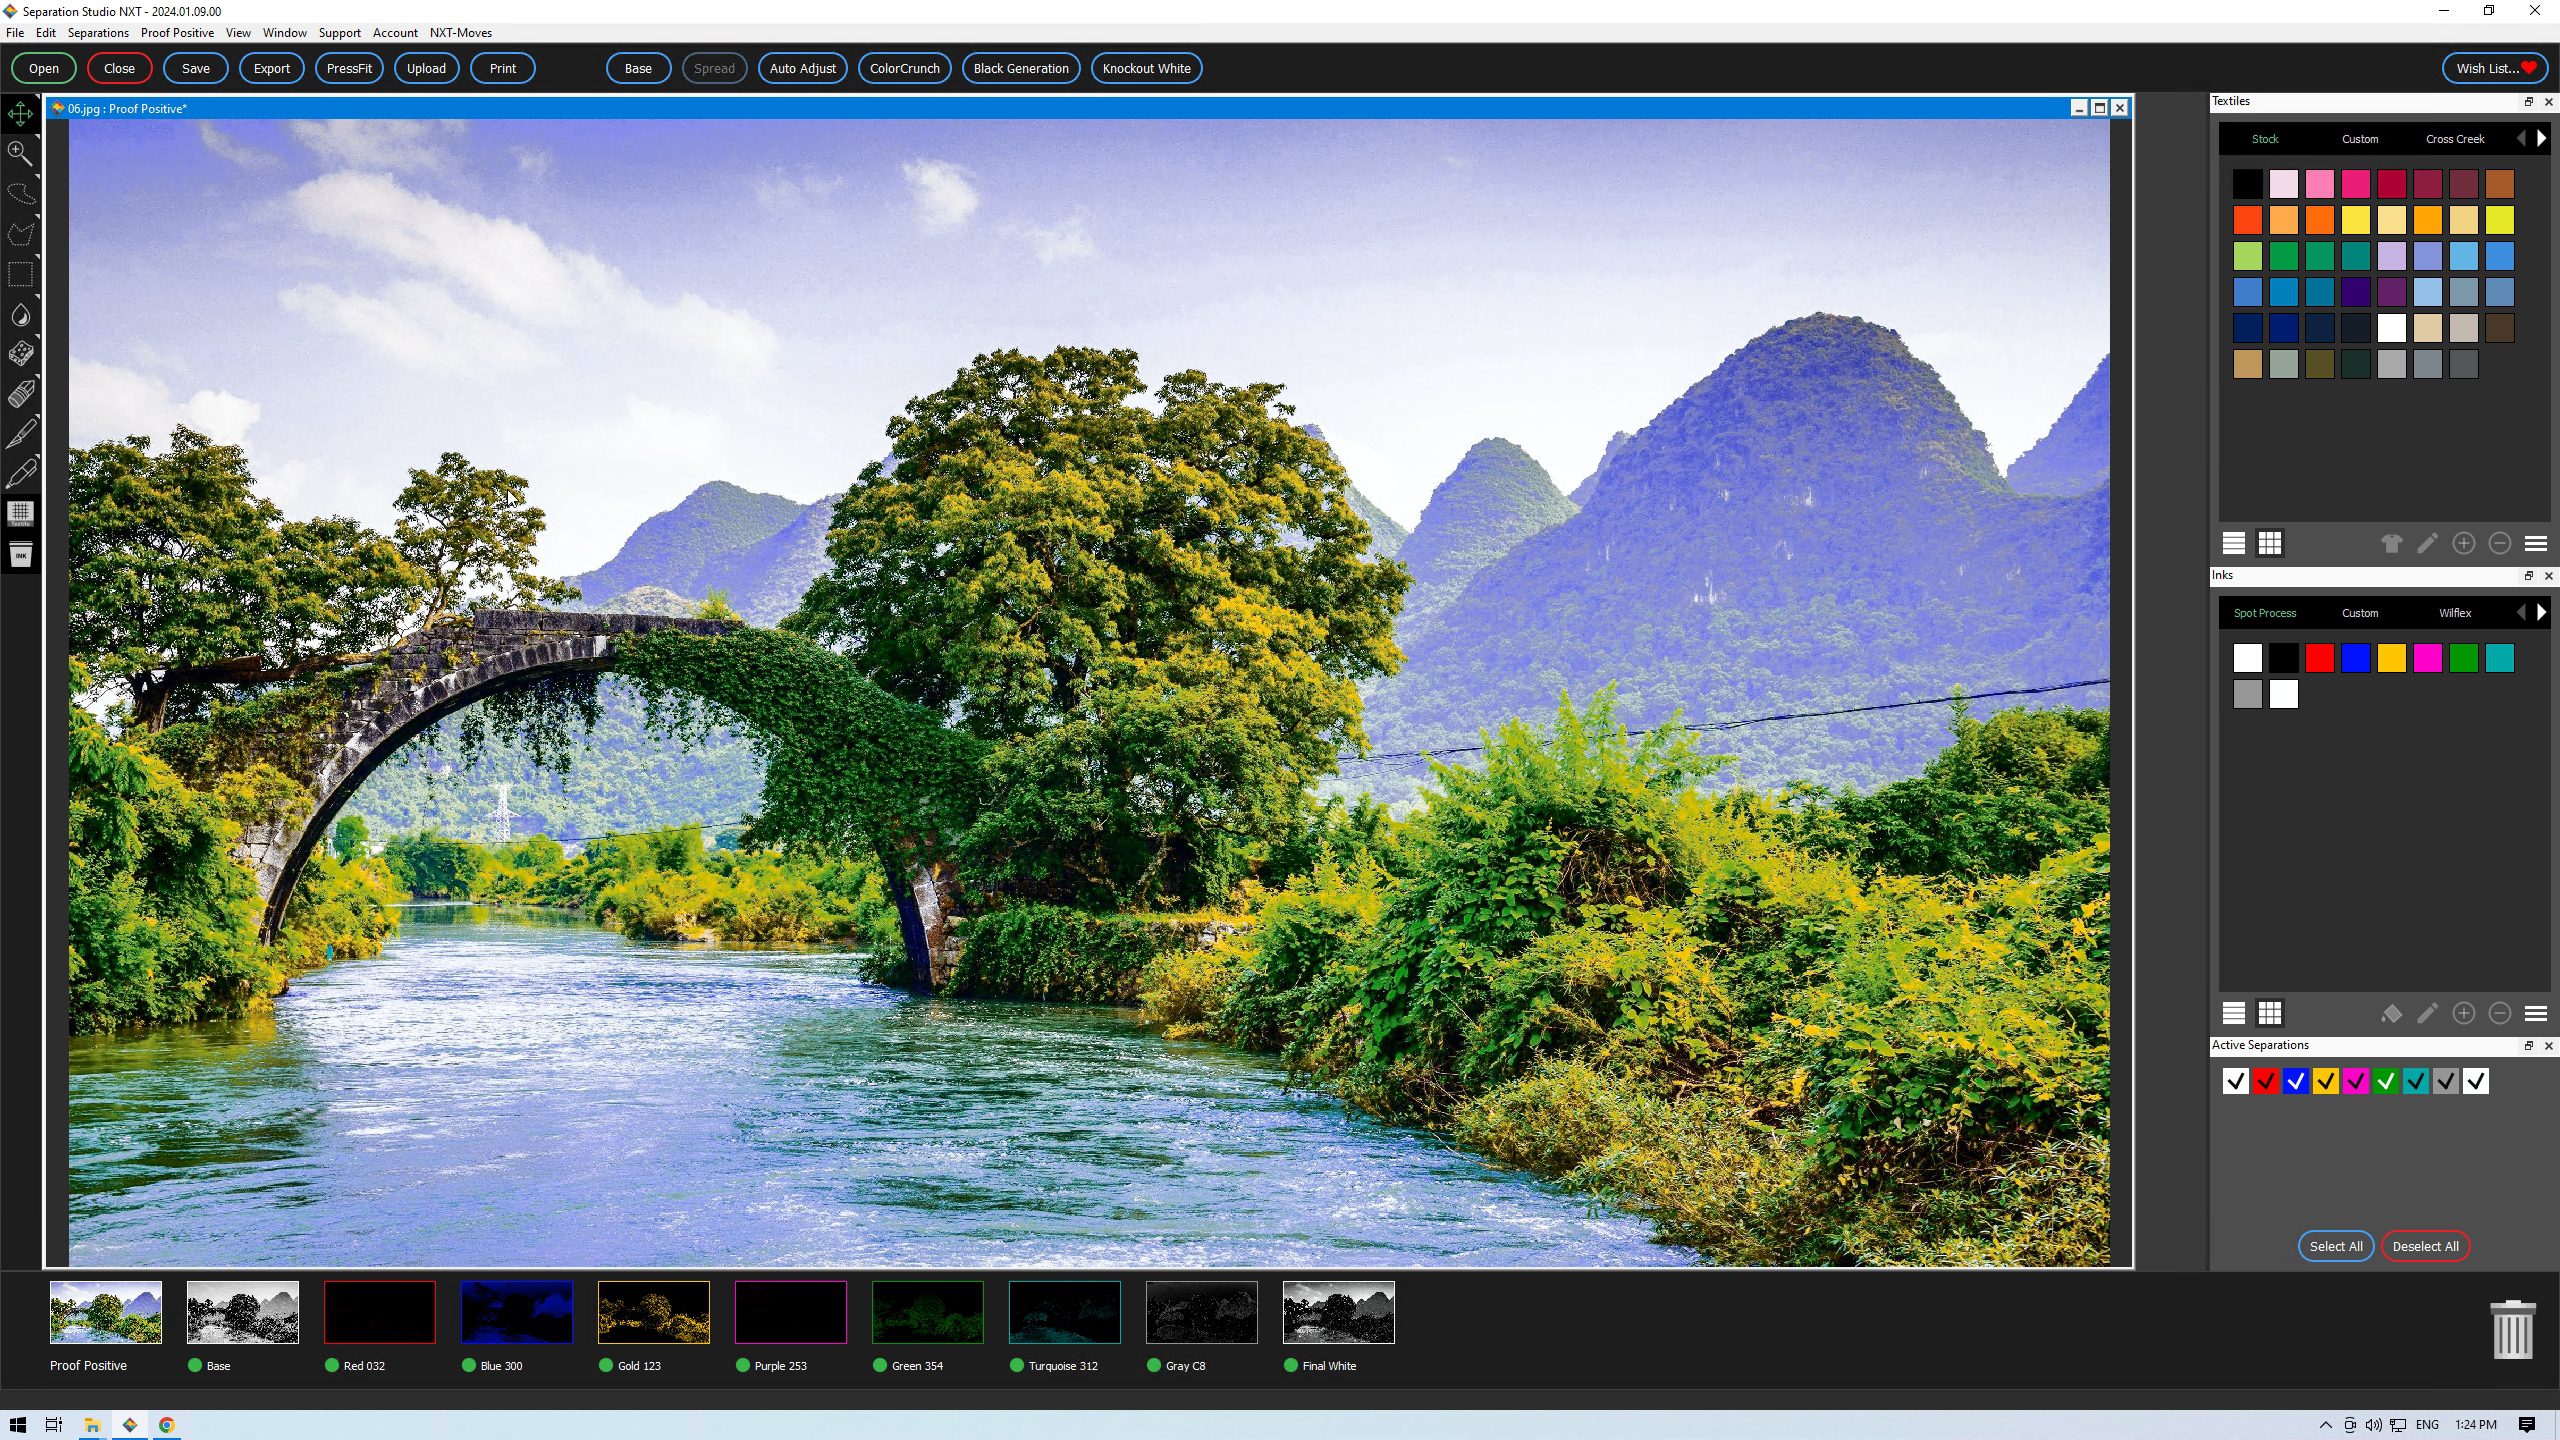The width and height of the screenshot is (2560, 1440).
Task: Select the Zoom magnifier tool
Action: click(20, 153)
